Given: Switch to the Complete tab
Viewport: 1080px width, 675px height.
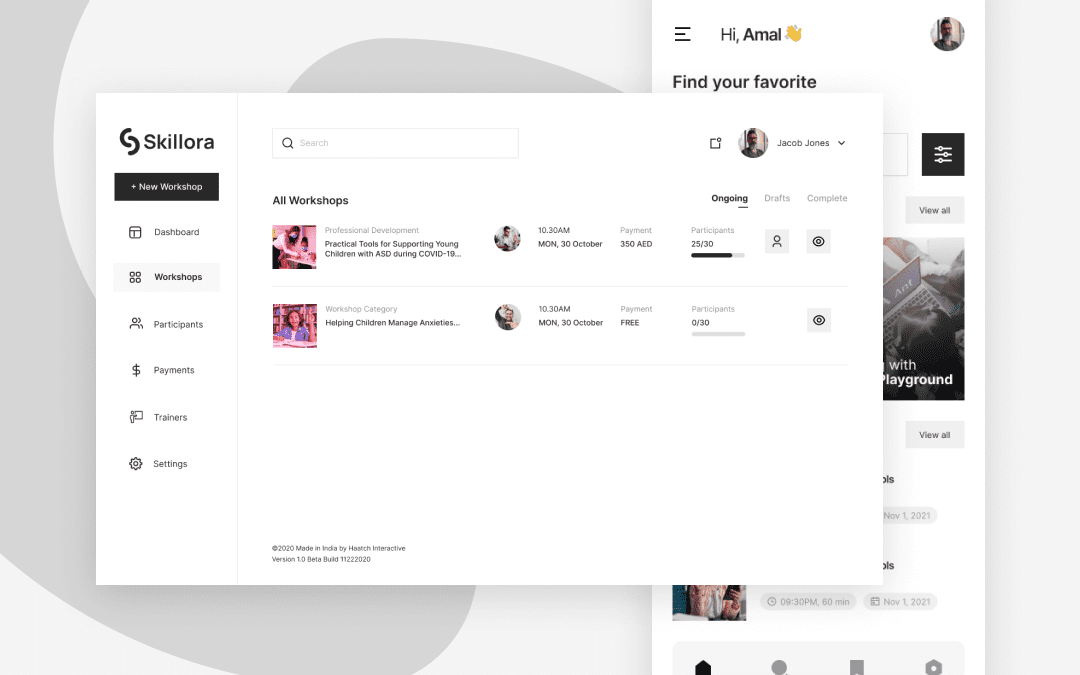Looking at the screenshot, I should [827, 198].
